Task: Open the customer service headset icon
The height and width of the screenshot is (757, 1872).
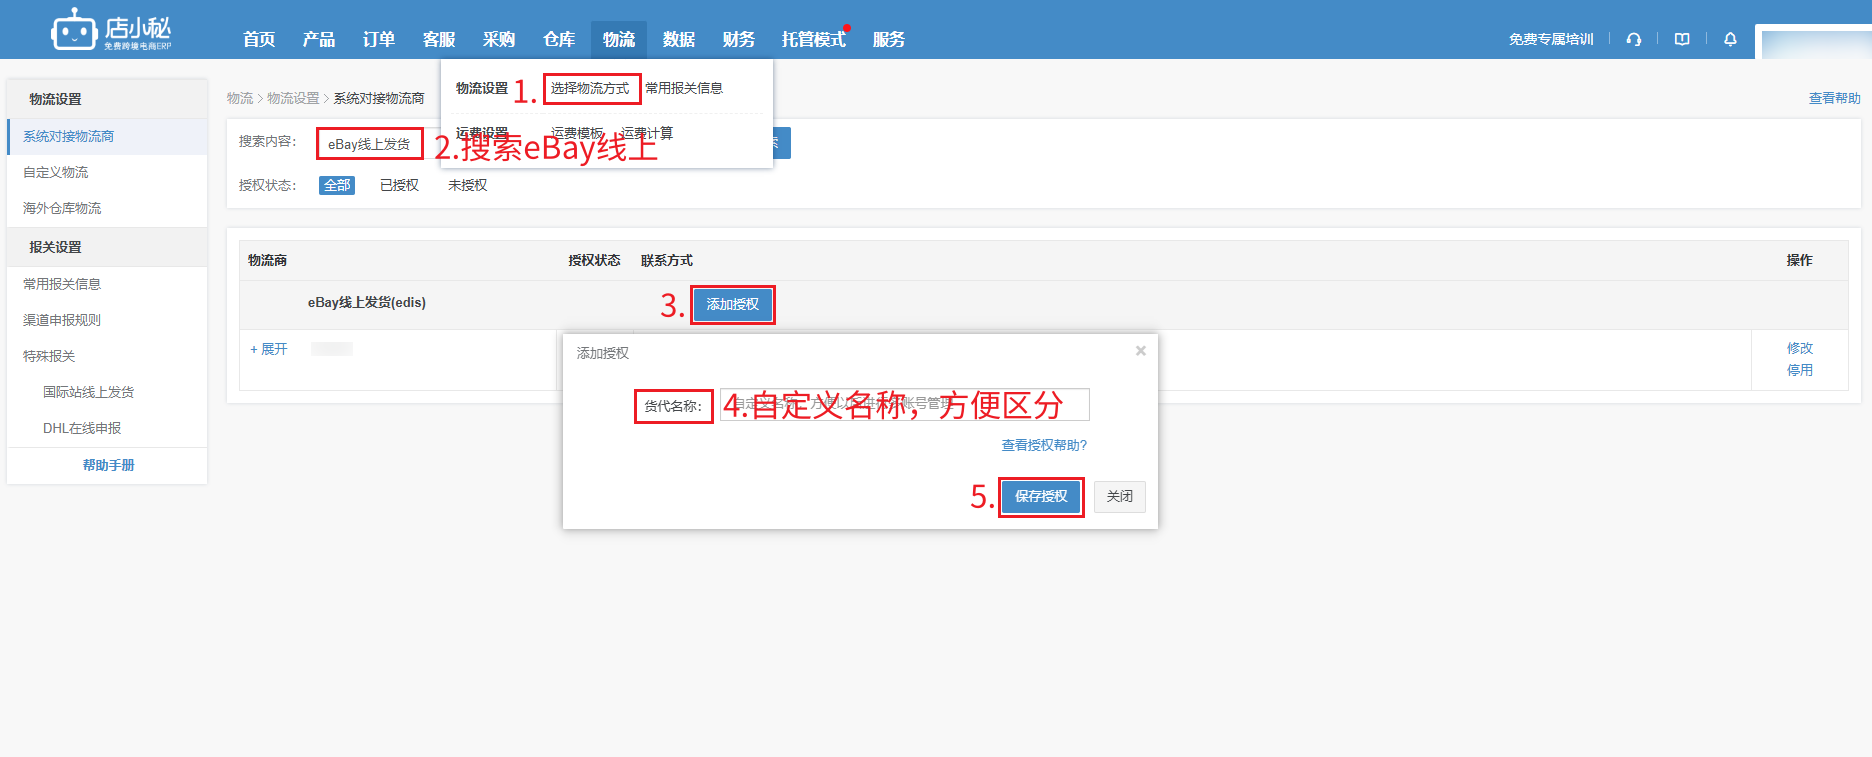Action: 1634,39
